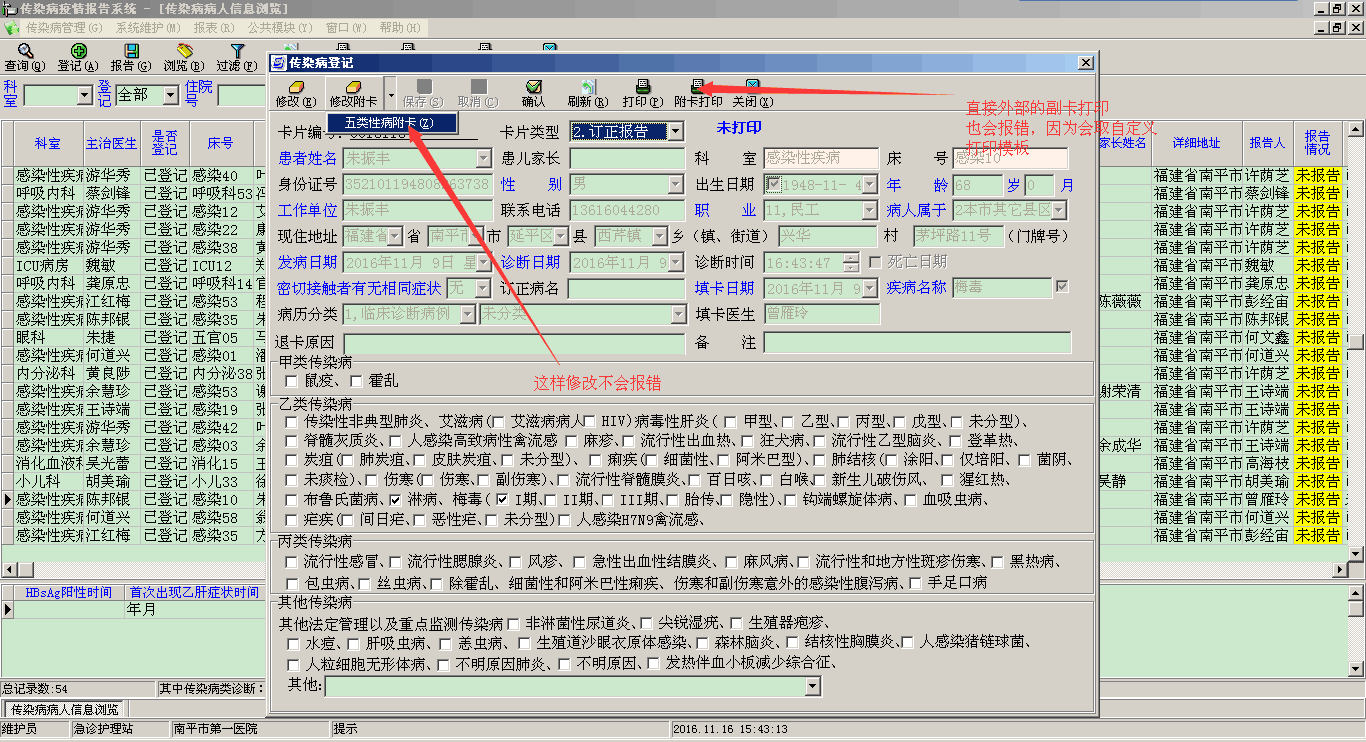Click the 刷新 refresh icon
Viewport: 1366px width, 742px height.
tap(587, 87)
